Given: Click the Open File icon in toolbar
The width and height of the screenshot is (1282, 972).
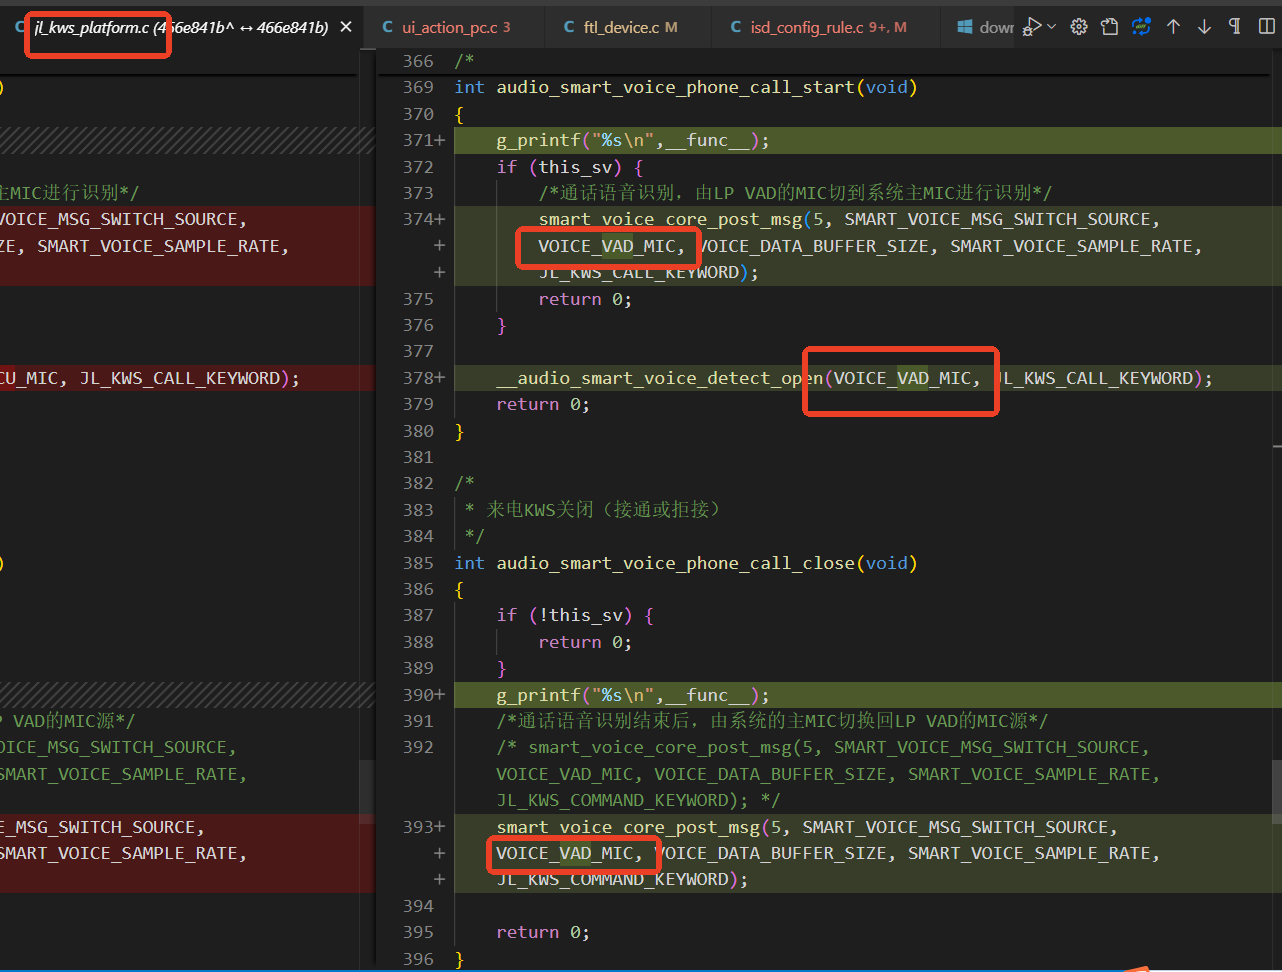Looking at the screenshot, I should [1110, 27].
